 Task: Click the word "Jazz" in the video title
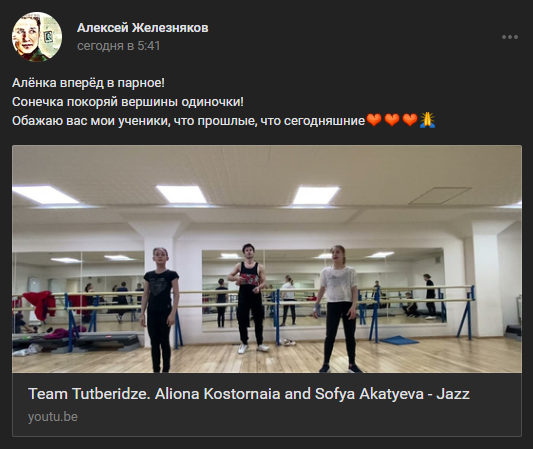[x=453, y=394]
